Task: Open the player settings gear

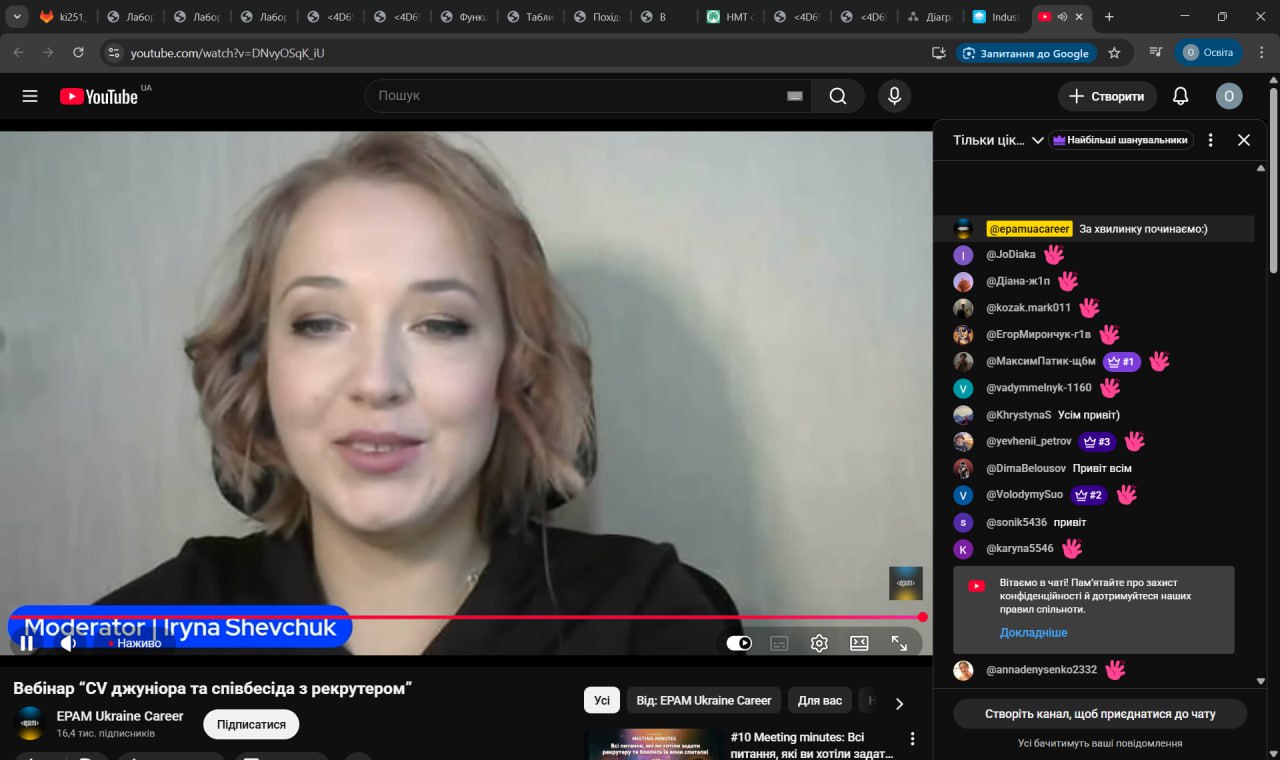Action: click(x=819, y=643)
